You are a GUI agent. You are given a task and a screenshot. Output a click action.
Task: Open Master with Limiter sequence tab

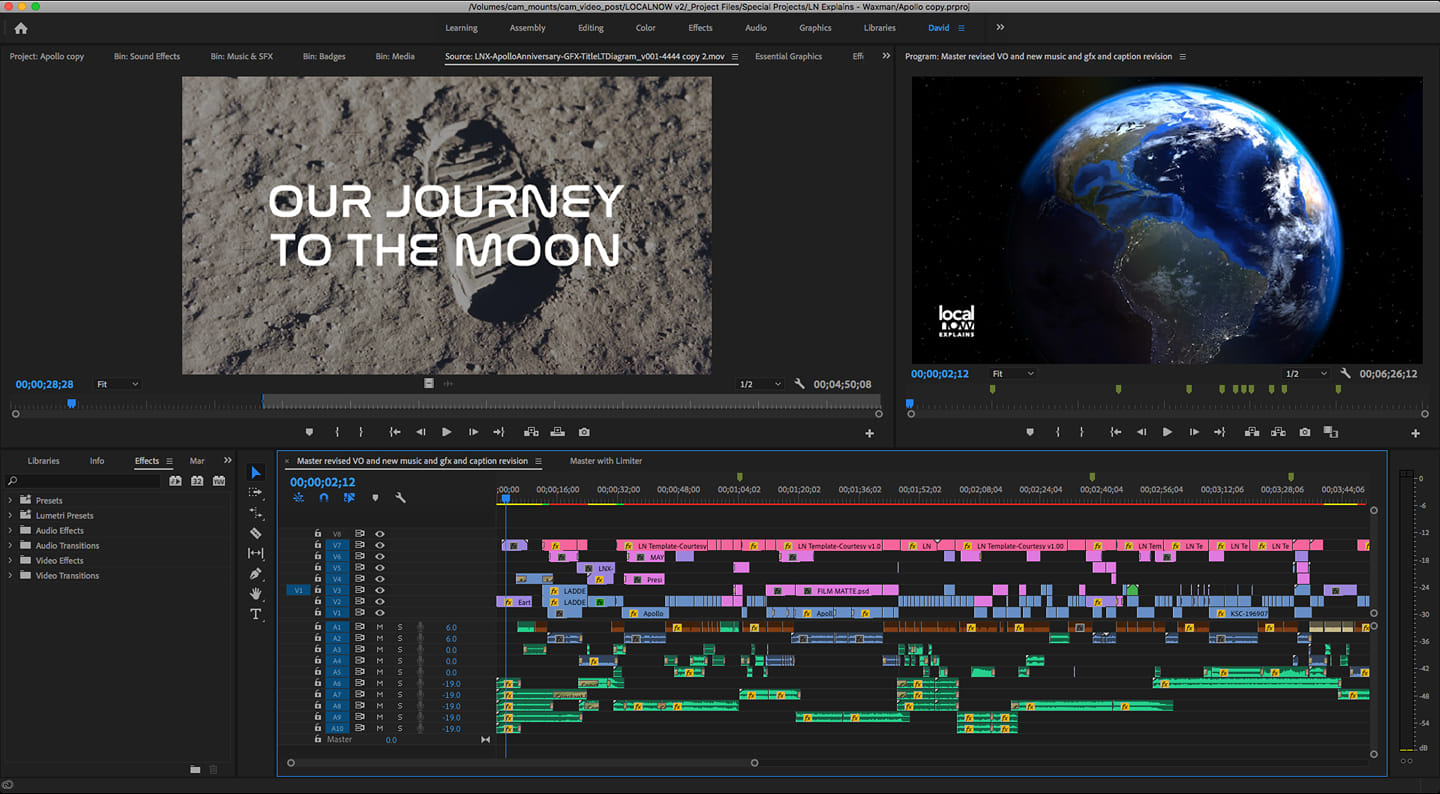point(606,461)
